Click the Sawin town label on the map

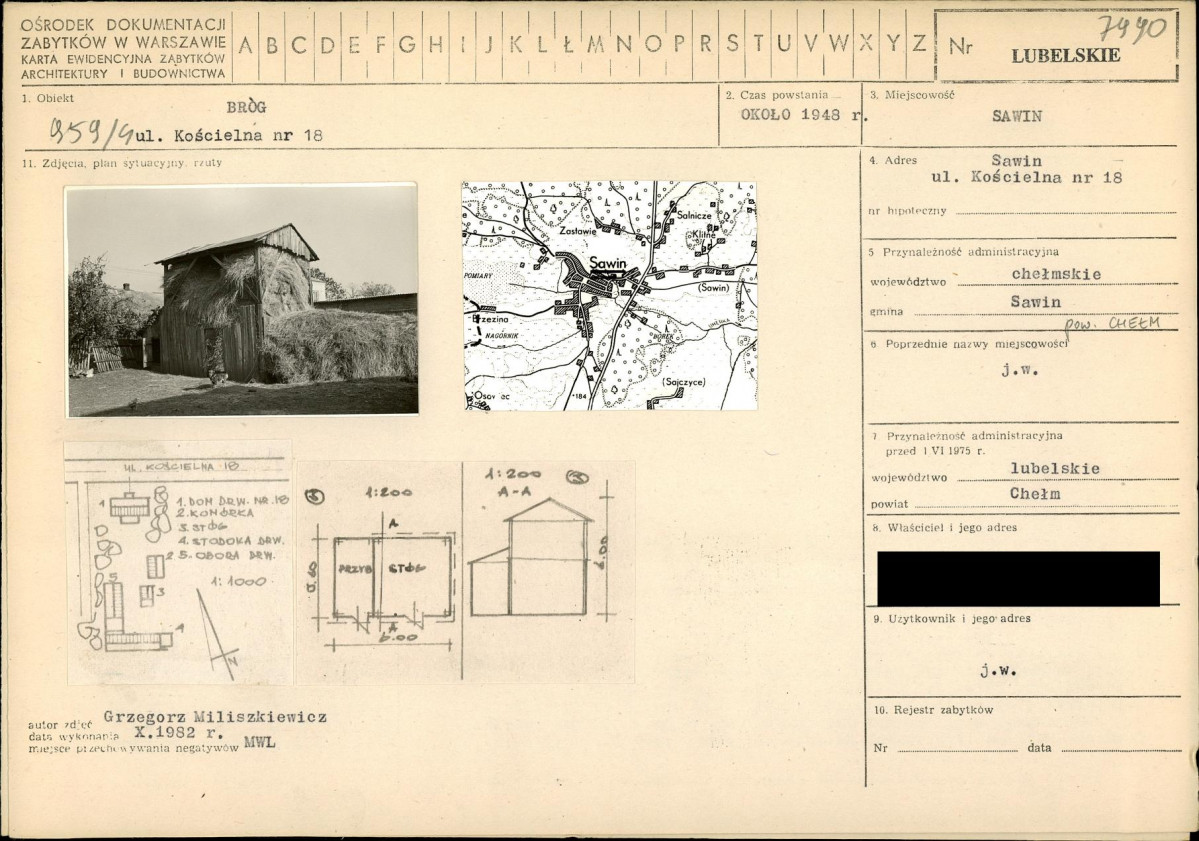click(x=608, y=263)
